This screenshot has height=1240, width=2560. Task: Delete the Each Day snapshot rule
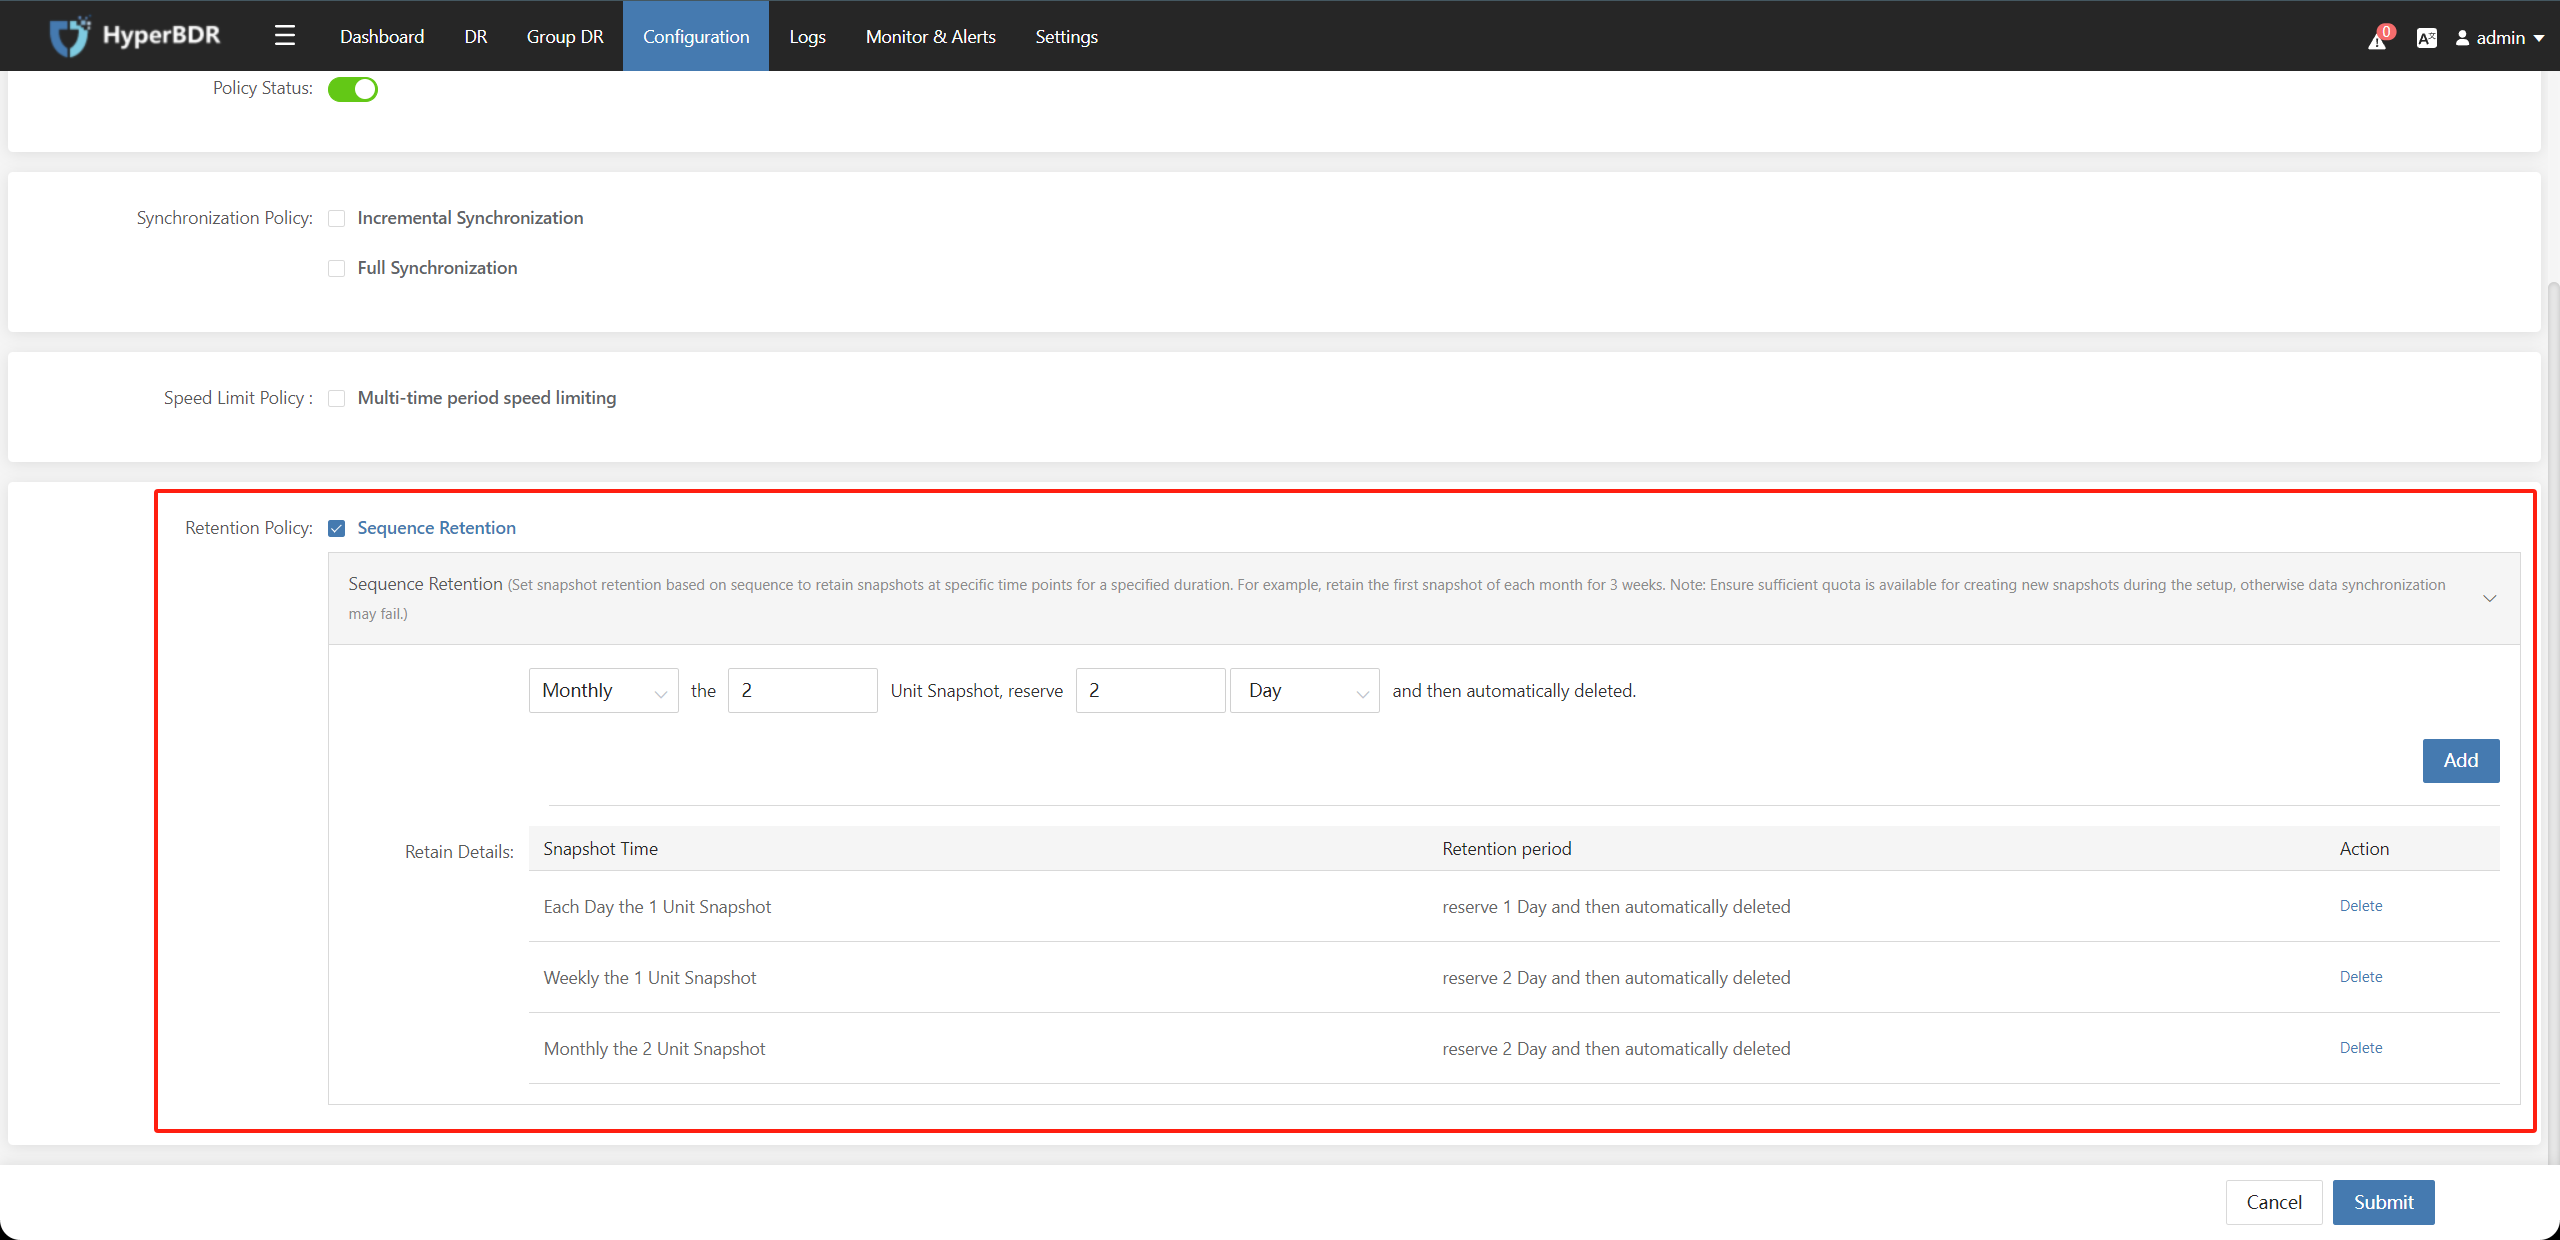pyautogui.click(x=2361, y=906)
